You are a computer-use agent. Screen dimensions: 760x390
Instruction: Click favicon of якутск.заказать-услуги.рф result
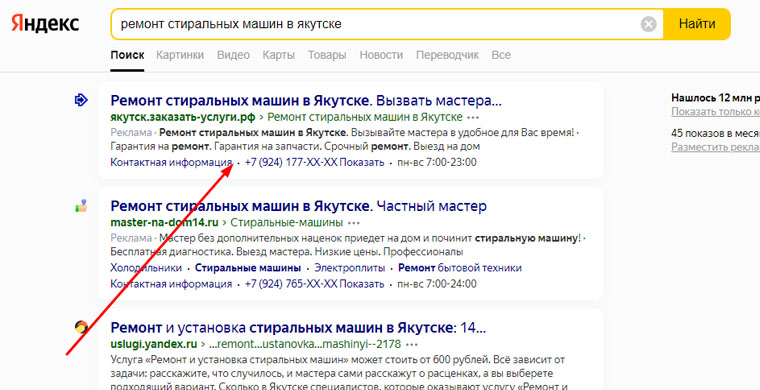[80, 100]
